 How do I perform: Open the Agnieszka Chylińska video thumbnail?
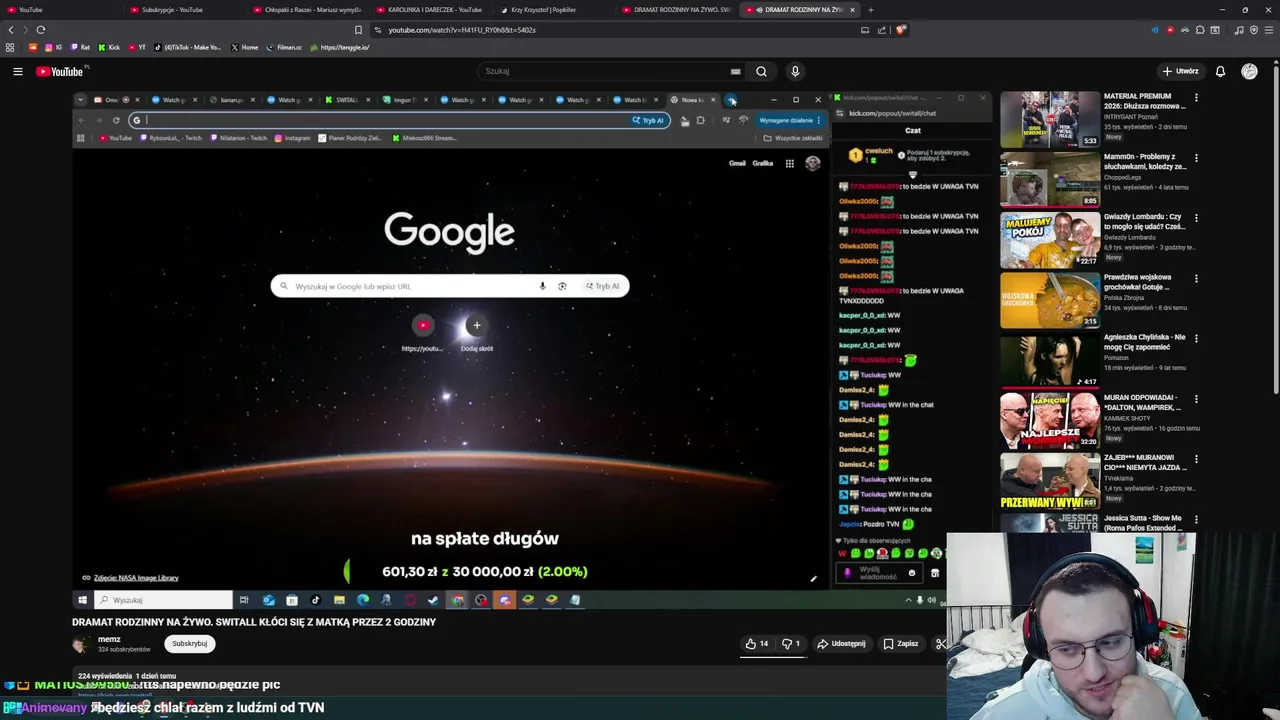1049,360
